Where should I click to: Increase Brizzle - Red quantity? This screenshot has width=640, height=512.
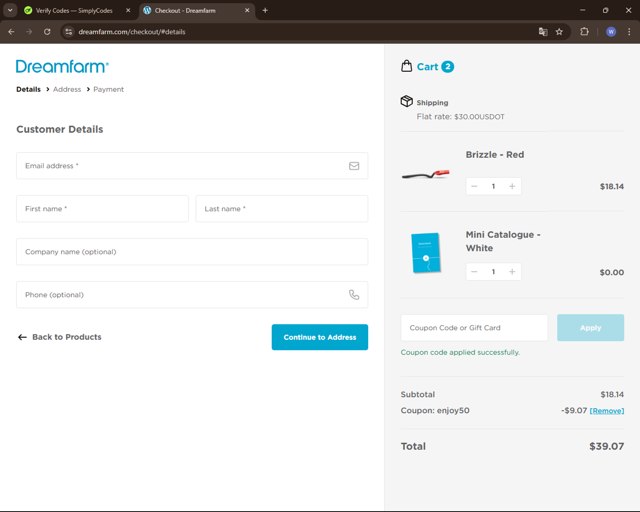click(x=512, y=186)
